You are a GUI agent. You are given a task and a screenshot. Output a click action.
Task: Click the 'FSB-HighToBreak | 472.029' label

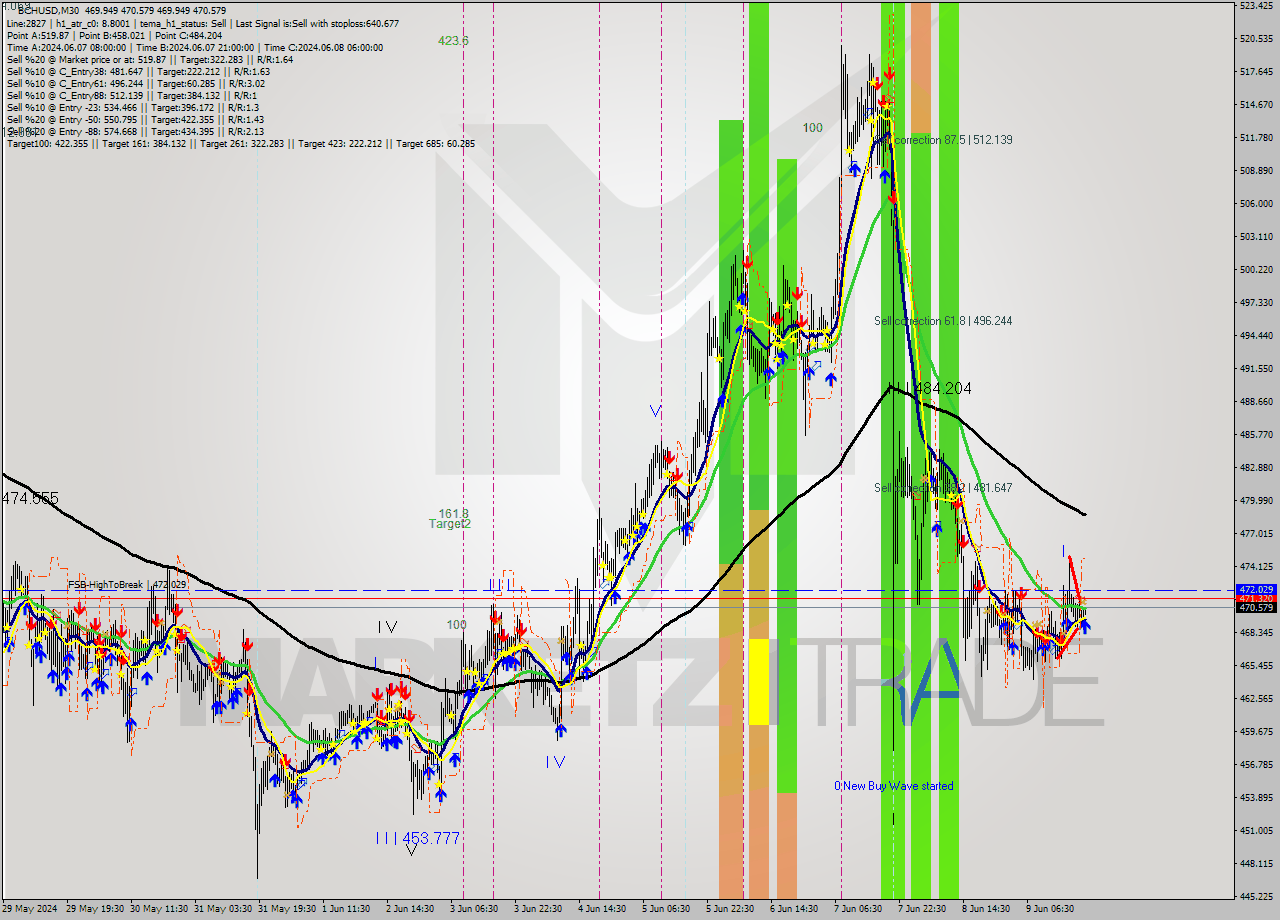(127, 584)
